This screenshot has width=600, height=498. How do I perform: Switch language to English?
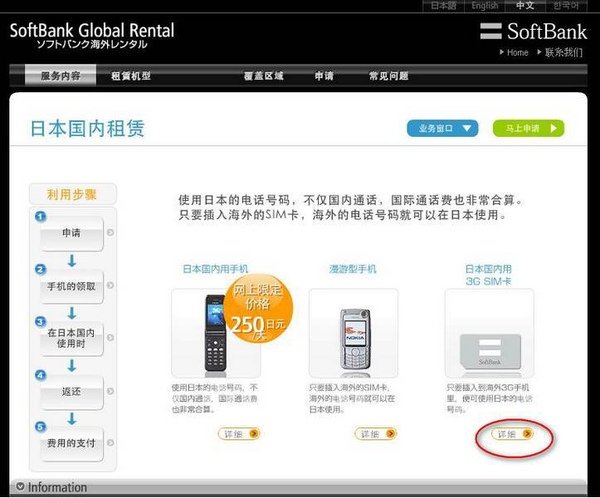(x=484, y=6)
